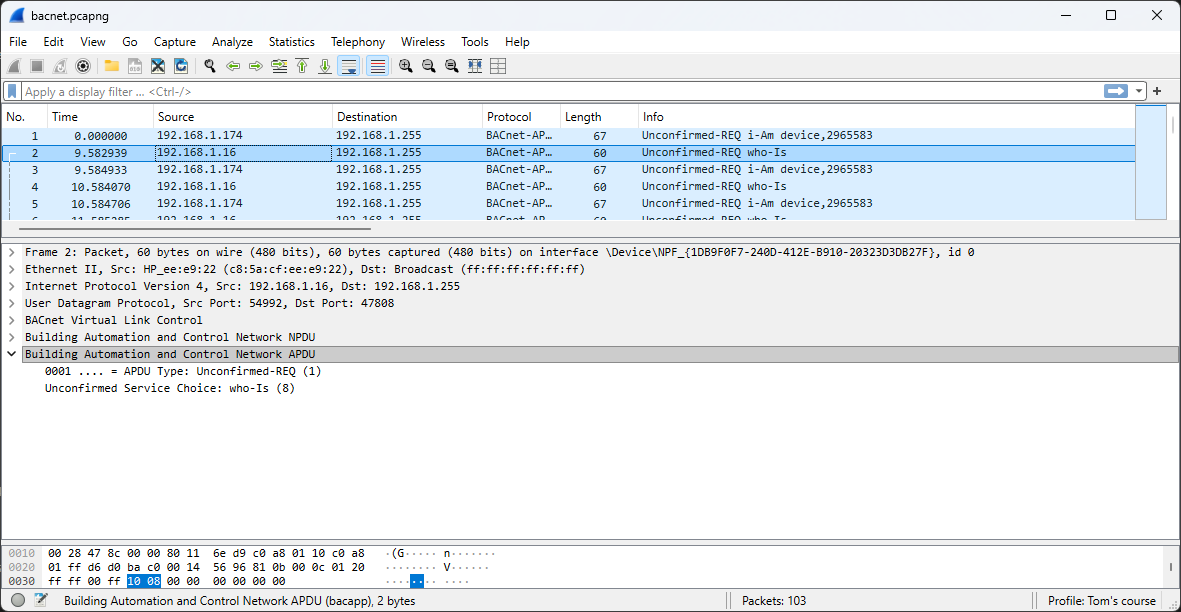Toggle packet list colorization
This screenshot has height=612, width=1181.
click(377, 66)
